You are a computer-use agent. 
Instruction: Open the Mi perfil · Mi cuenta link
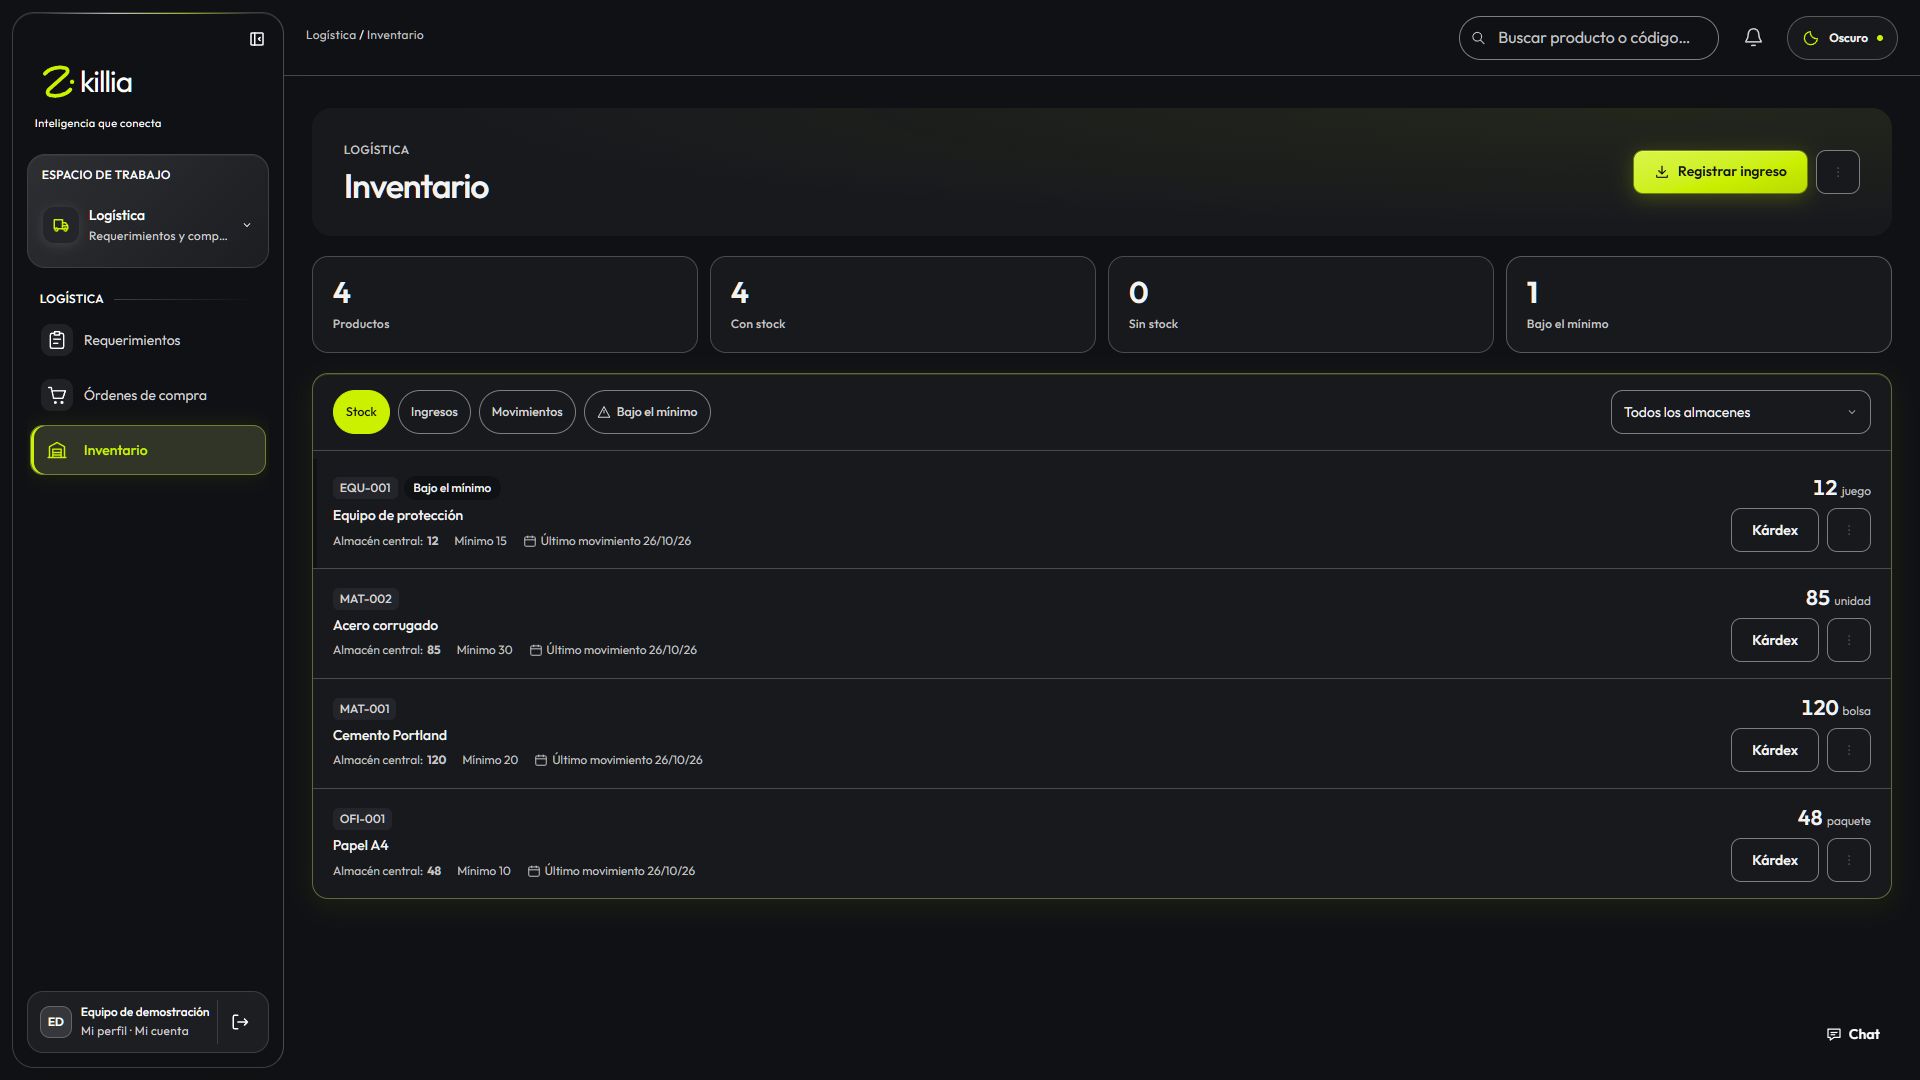(134, 1031)
